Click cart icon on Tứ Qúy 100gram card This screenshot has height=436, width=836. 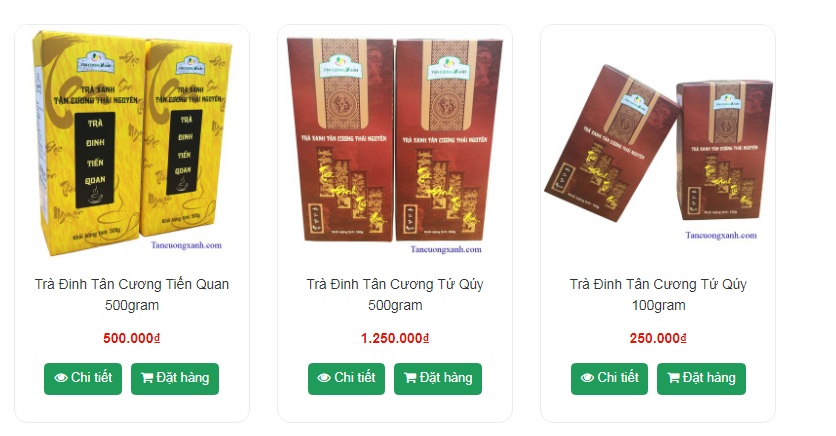(673, 378)
